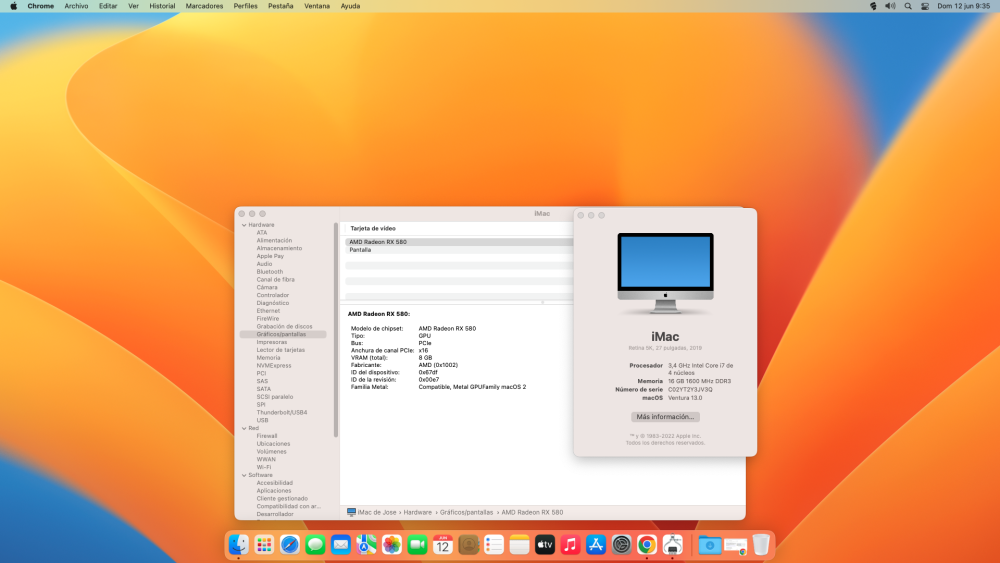Open Music app in dock

[570, 545]
